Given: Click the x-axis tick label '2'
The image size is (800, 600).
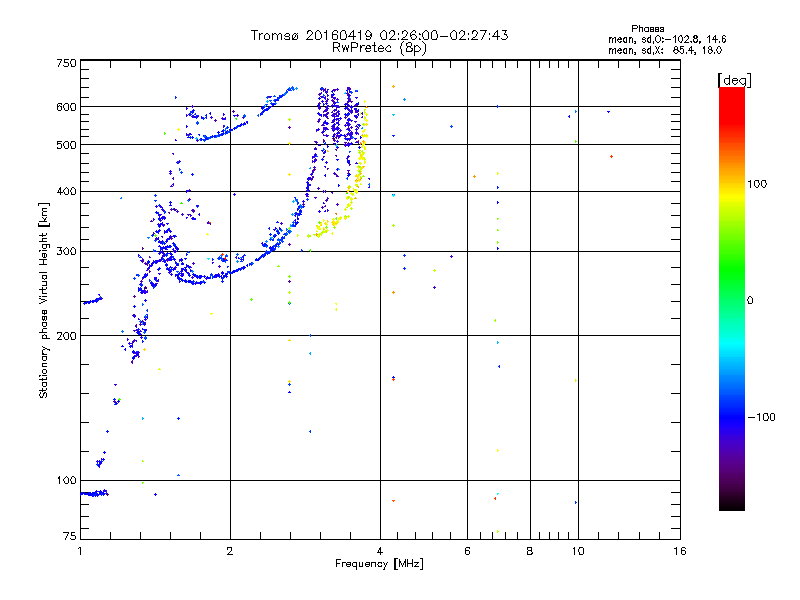Looking at the screenshot, I should click(230, 551).
